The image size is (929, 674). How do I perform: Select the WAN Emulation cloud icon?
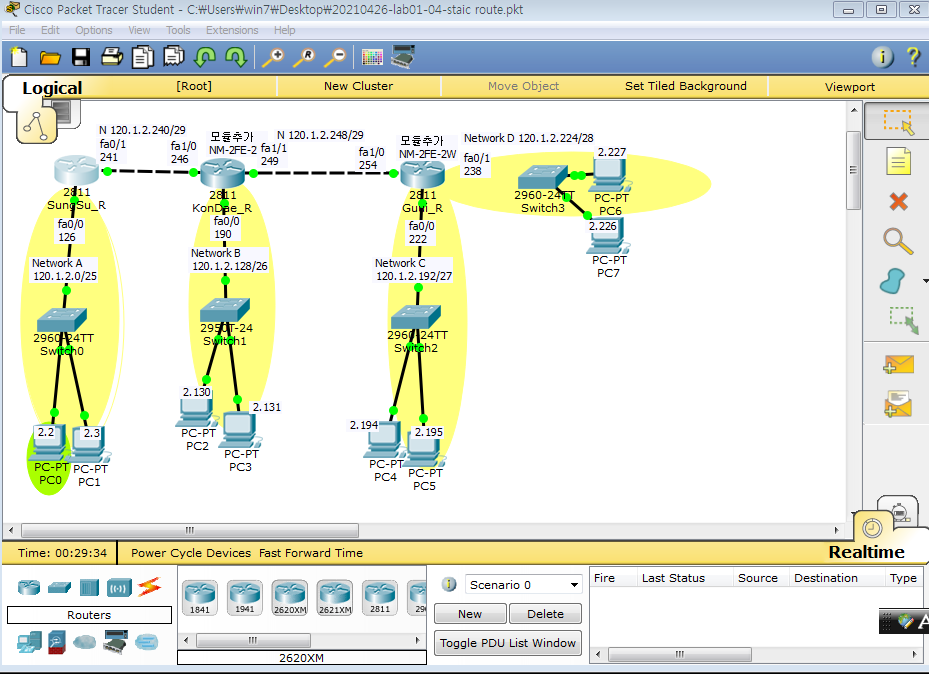pos(85,642)
